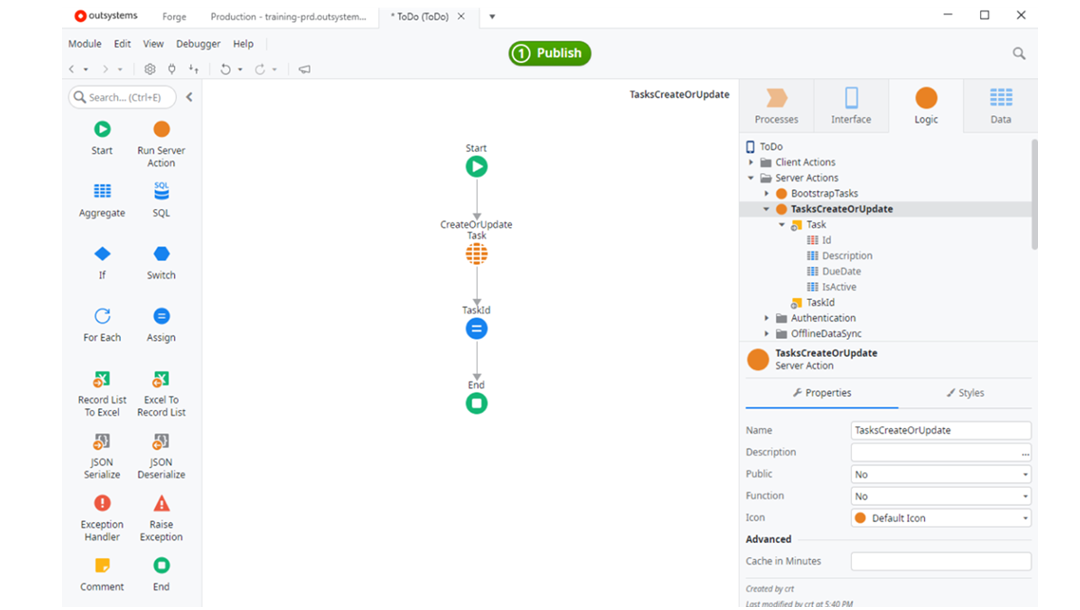Click the Cache in Minutes field
The image size is (1080, 610).
pyautogui.click(x=940, y=562)
